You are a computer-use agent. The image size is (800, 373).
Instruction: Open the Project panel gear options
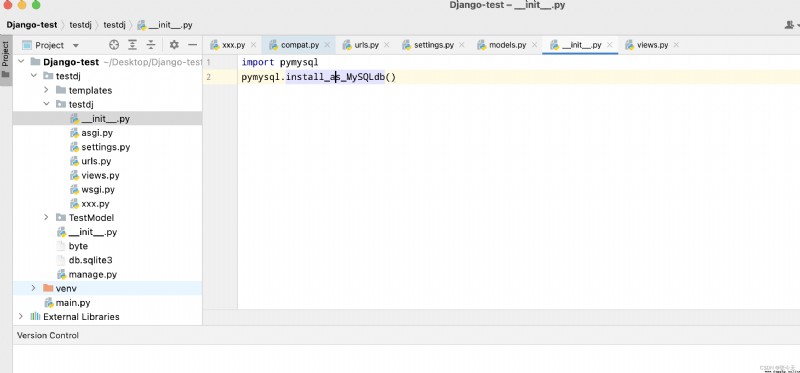pos(174,45)
